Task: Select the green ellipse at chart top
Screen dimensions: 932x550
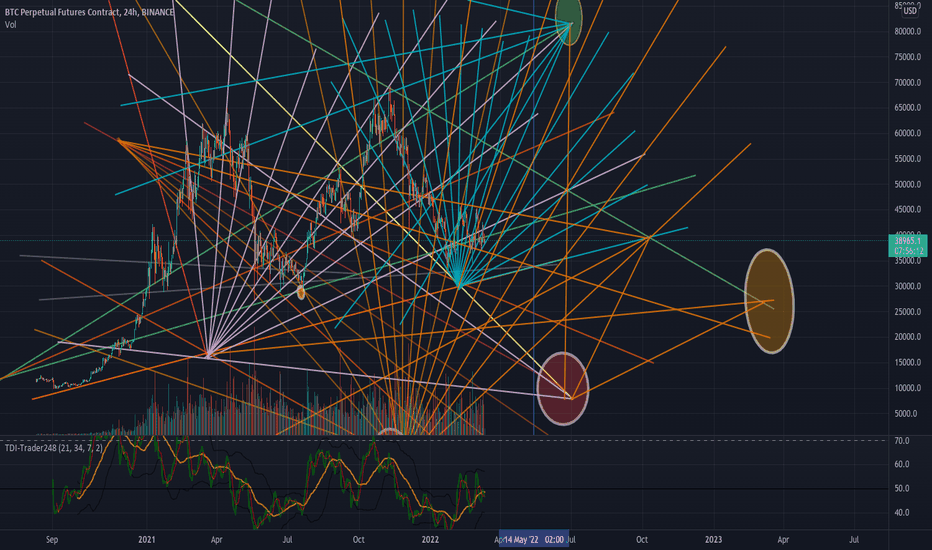Action: pos(569,21)
